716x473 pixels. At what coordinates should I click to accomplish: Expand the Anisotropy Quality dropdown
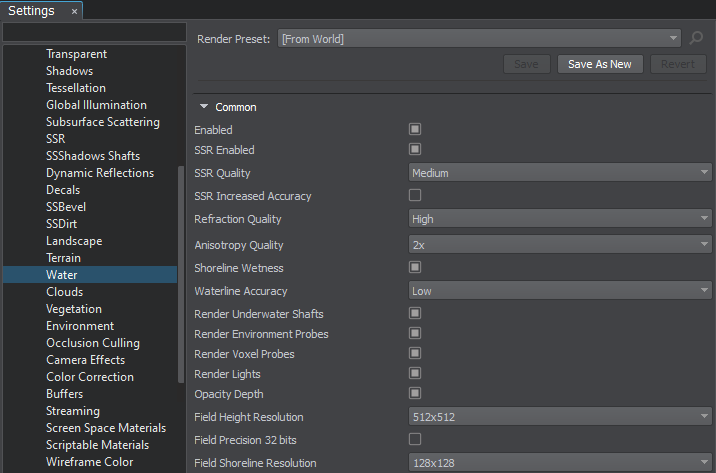559,245
